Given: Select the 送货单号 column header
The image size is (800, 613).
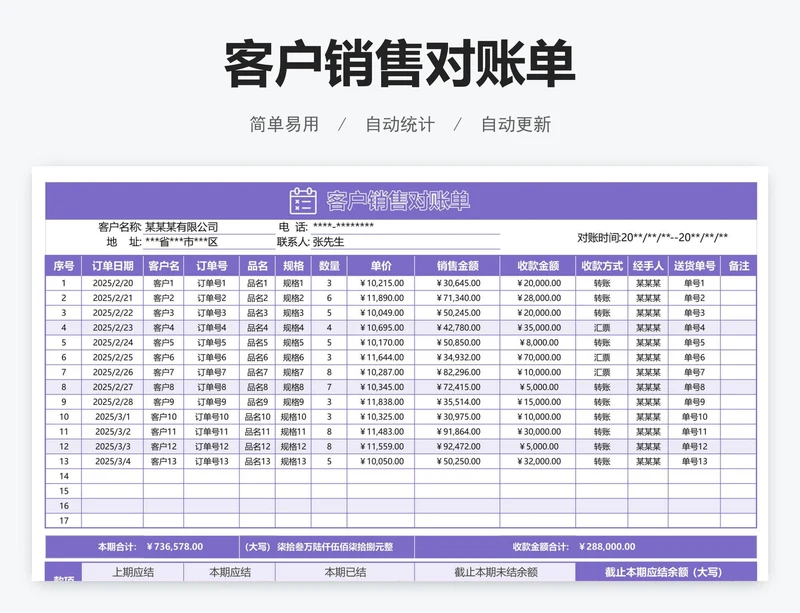Looking at the screenshot, I should [694, 266].
